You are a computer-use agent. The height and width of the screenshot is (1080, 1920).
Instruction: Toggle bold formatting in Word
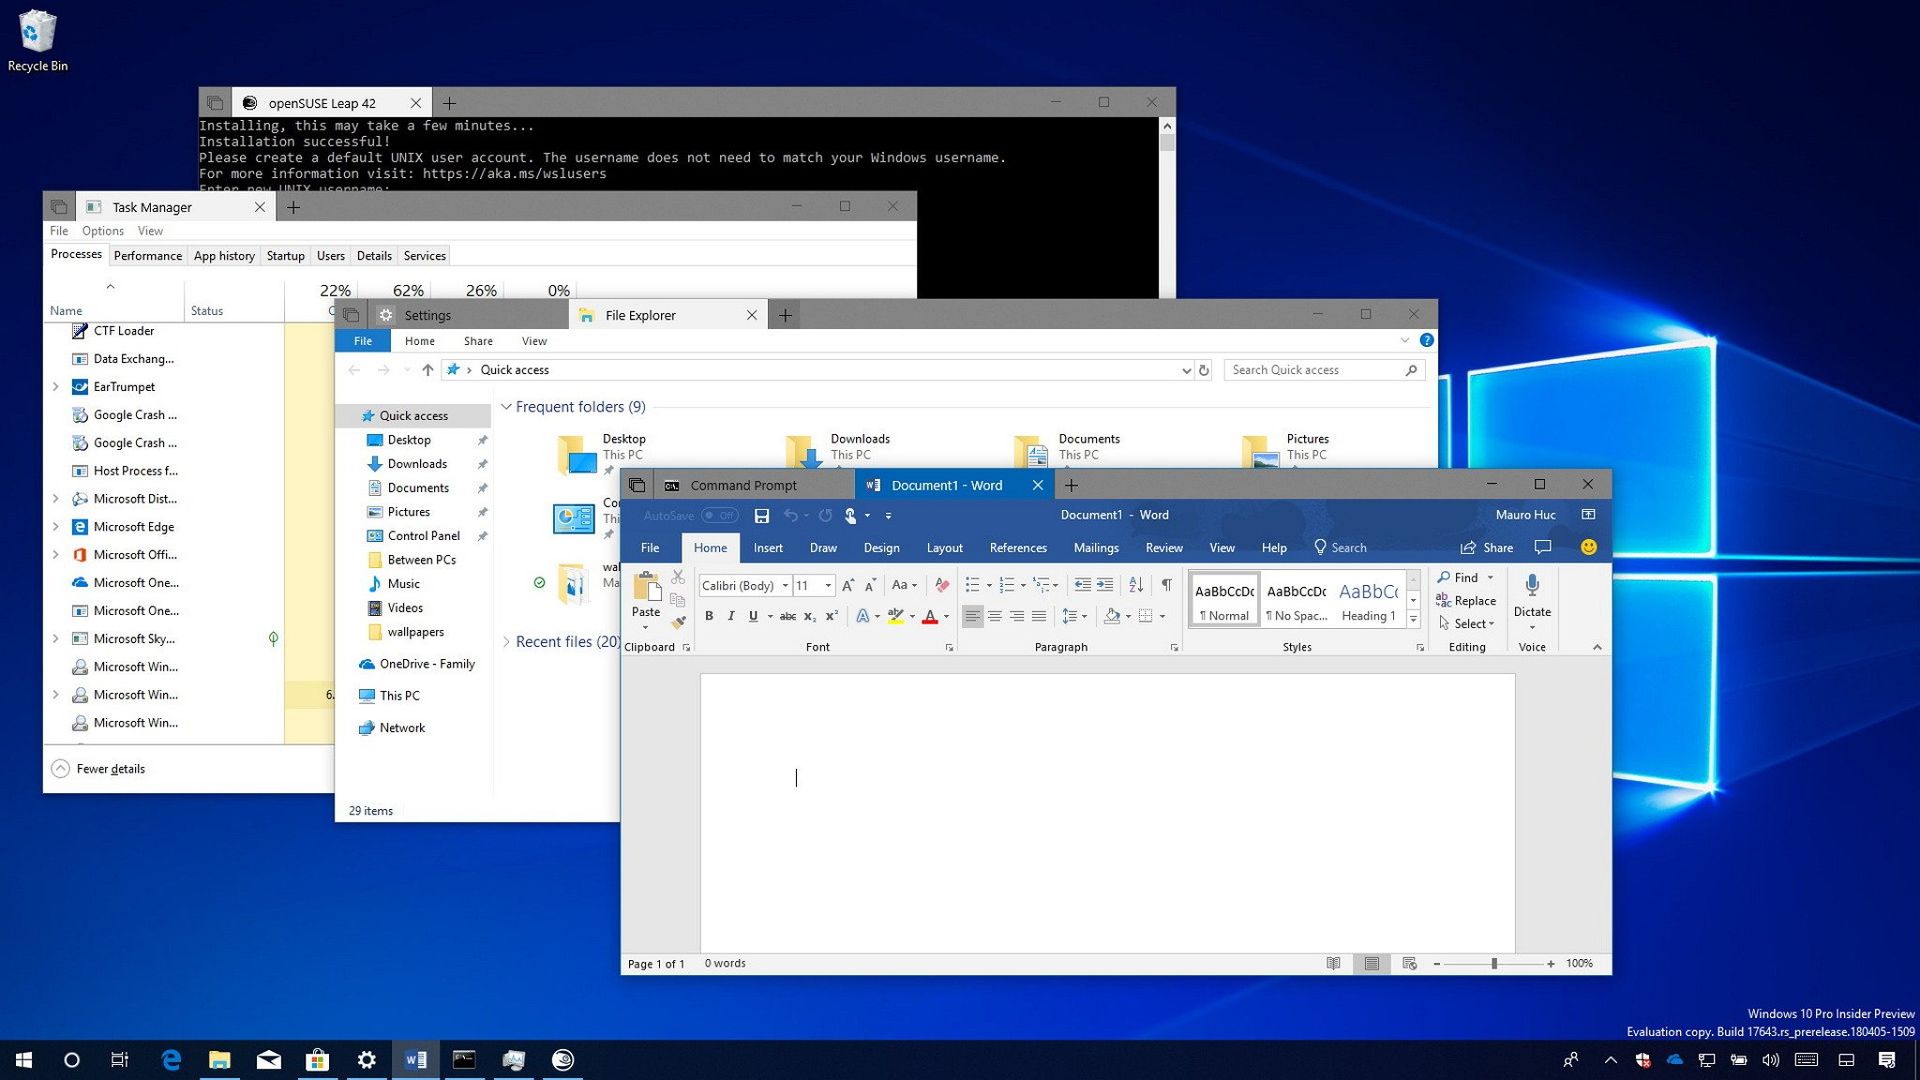(x=709, y=616)
